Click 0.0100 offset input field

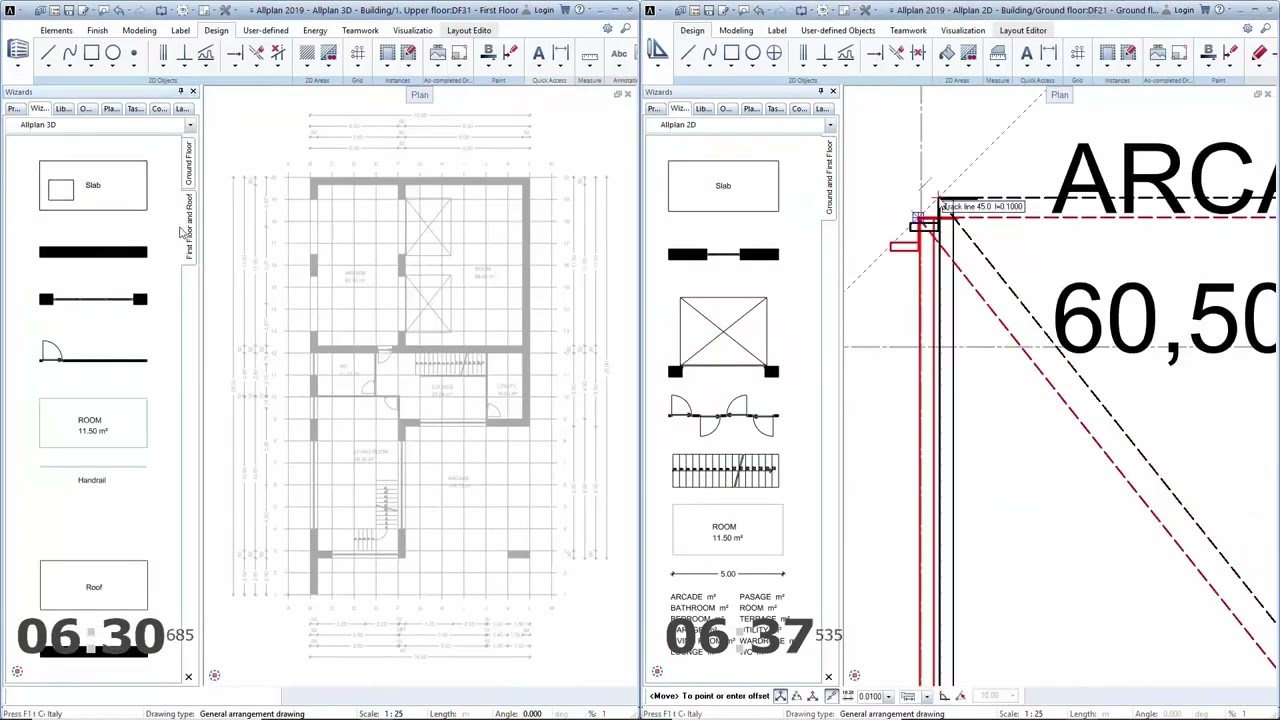tap(870, 696)
